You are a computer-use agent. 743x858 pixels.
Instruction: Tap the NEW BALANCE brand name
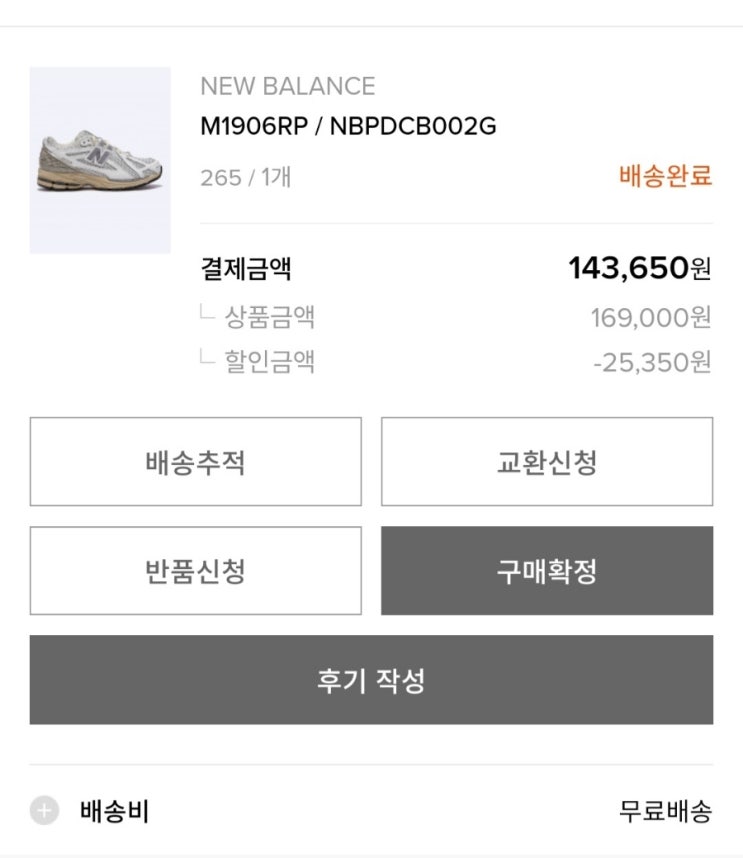point(287,86)
